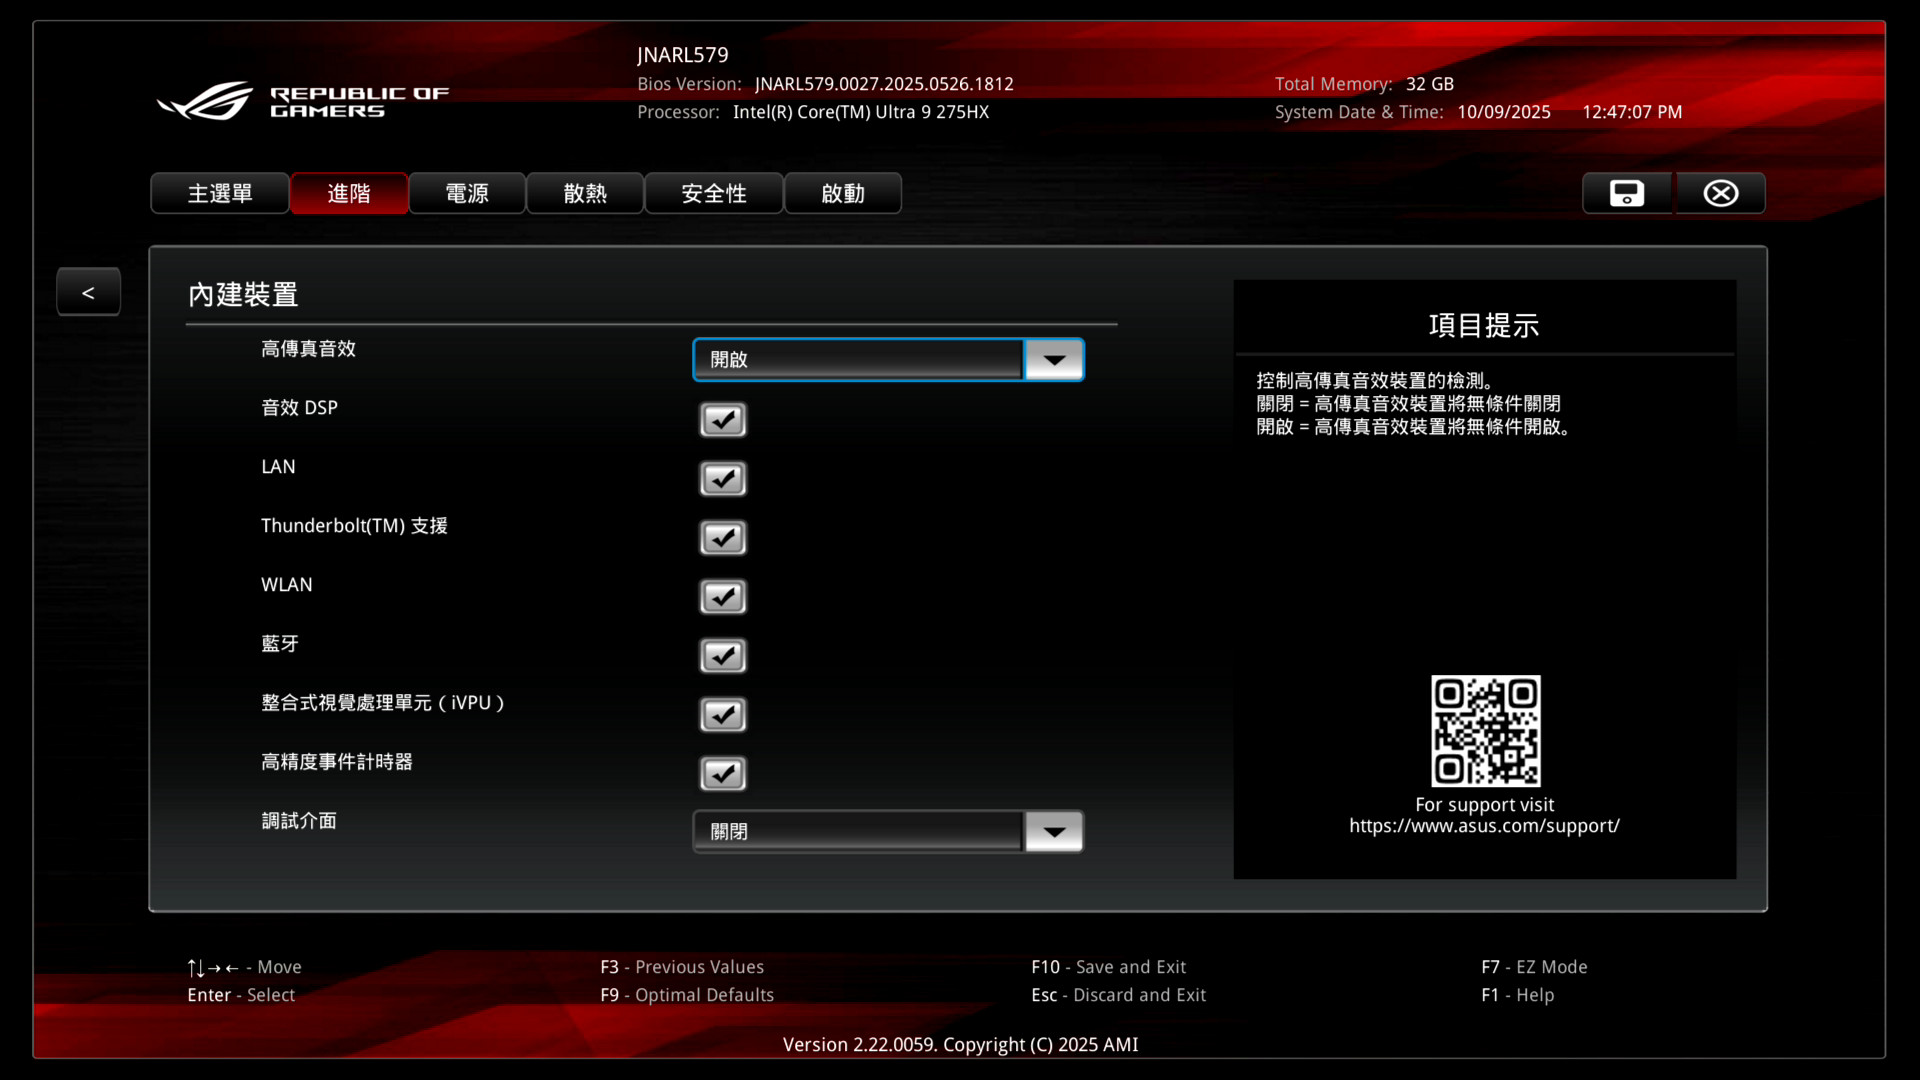Screen dimensions: 1920x1080
Task: Expand the 調試介面 dropdown arrow
Action: click(x=1053, y=832)
